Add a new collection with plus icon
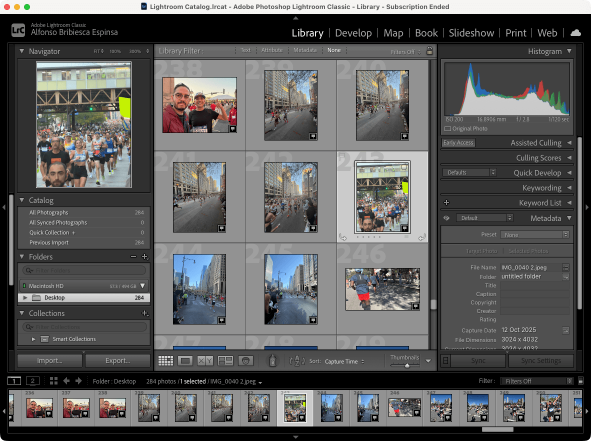This screenshot has height=441, width=591. [145, 313]
